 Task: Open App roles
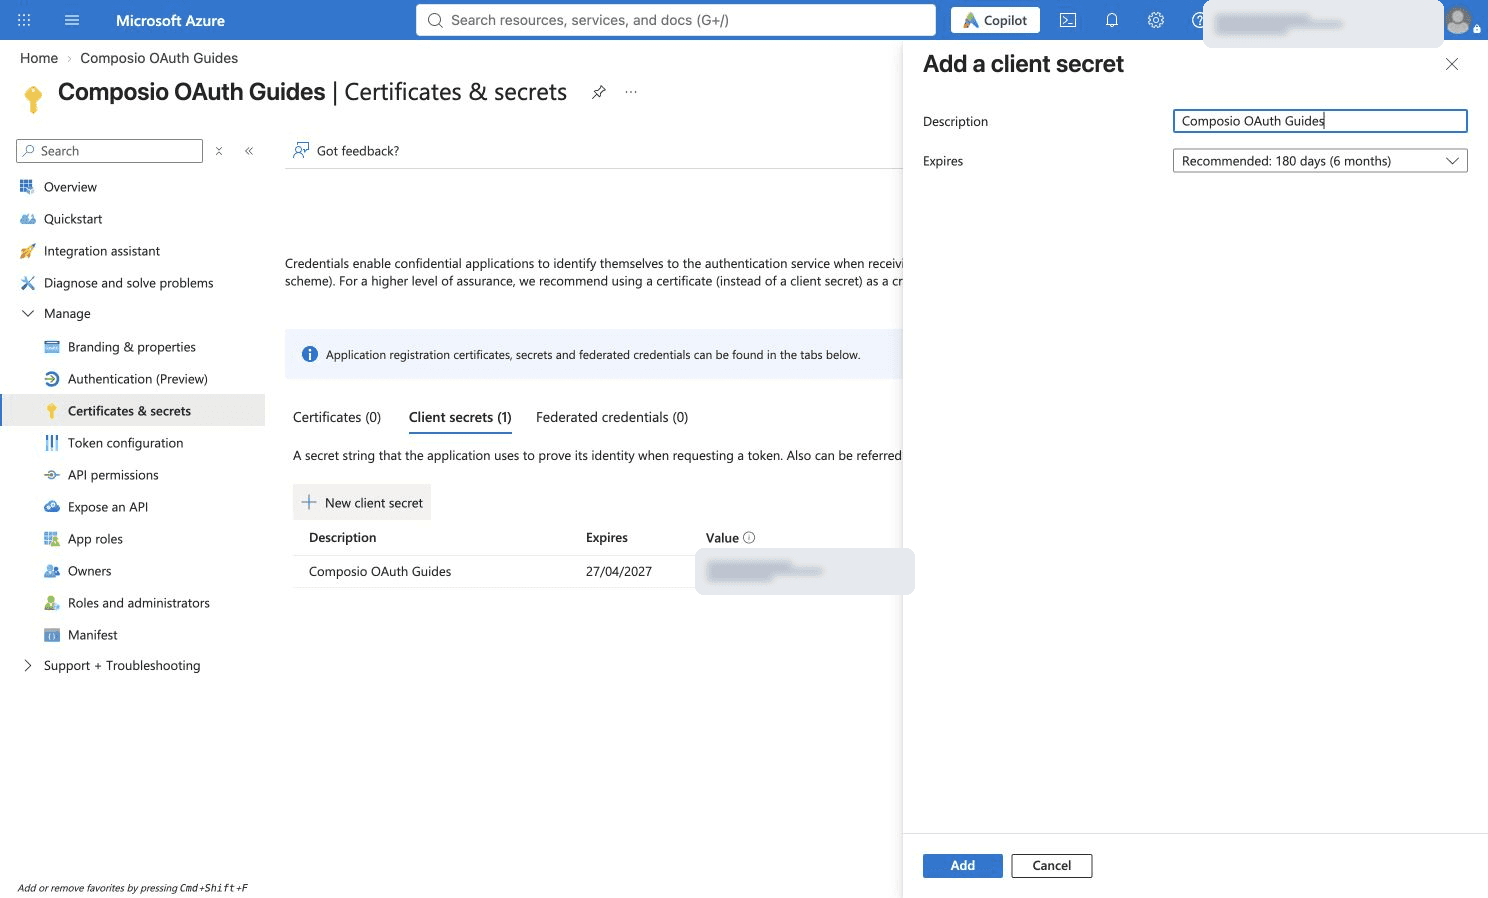point(95,539)
